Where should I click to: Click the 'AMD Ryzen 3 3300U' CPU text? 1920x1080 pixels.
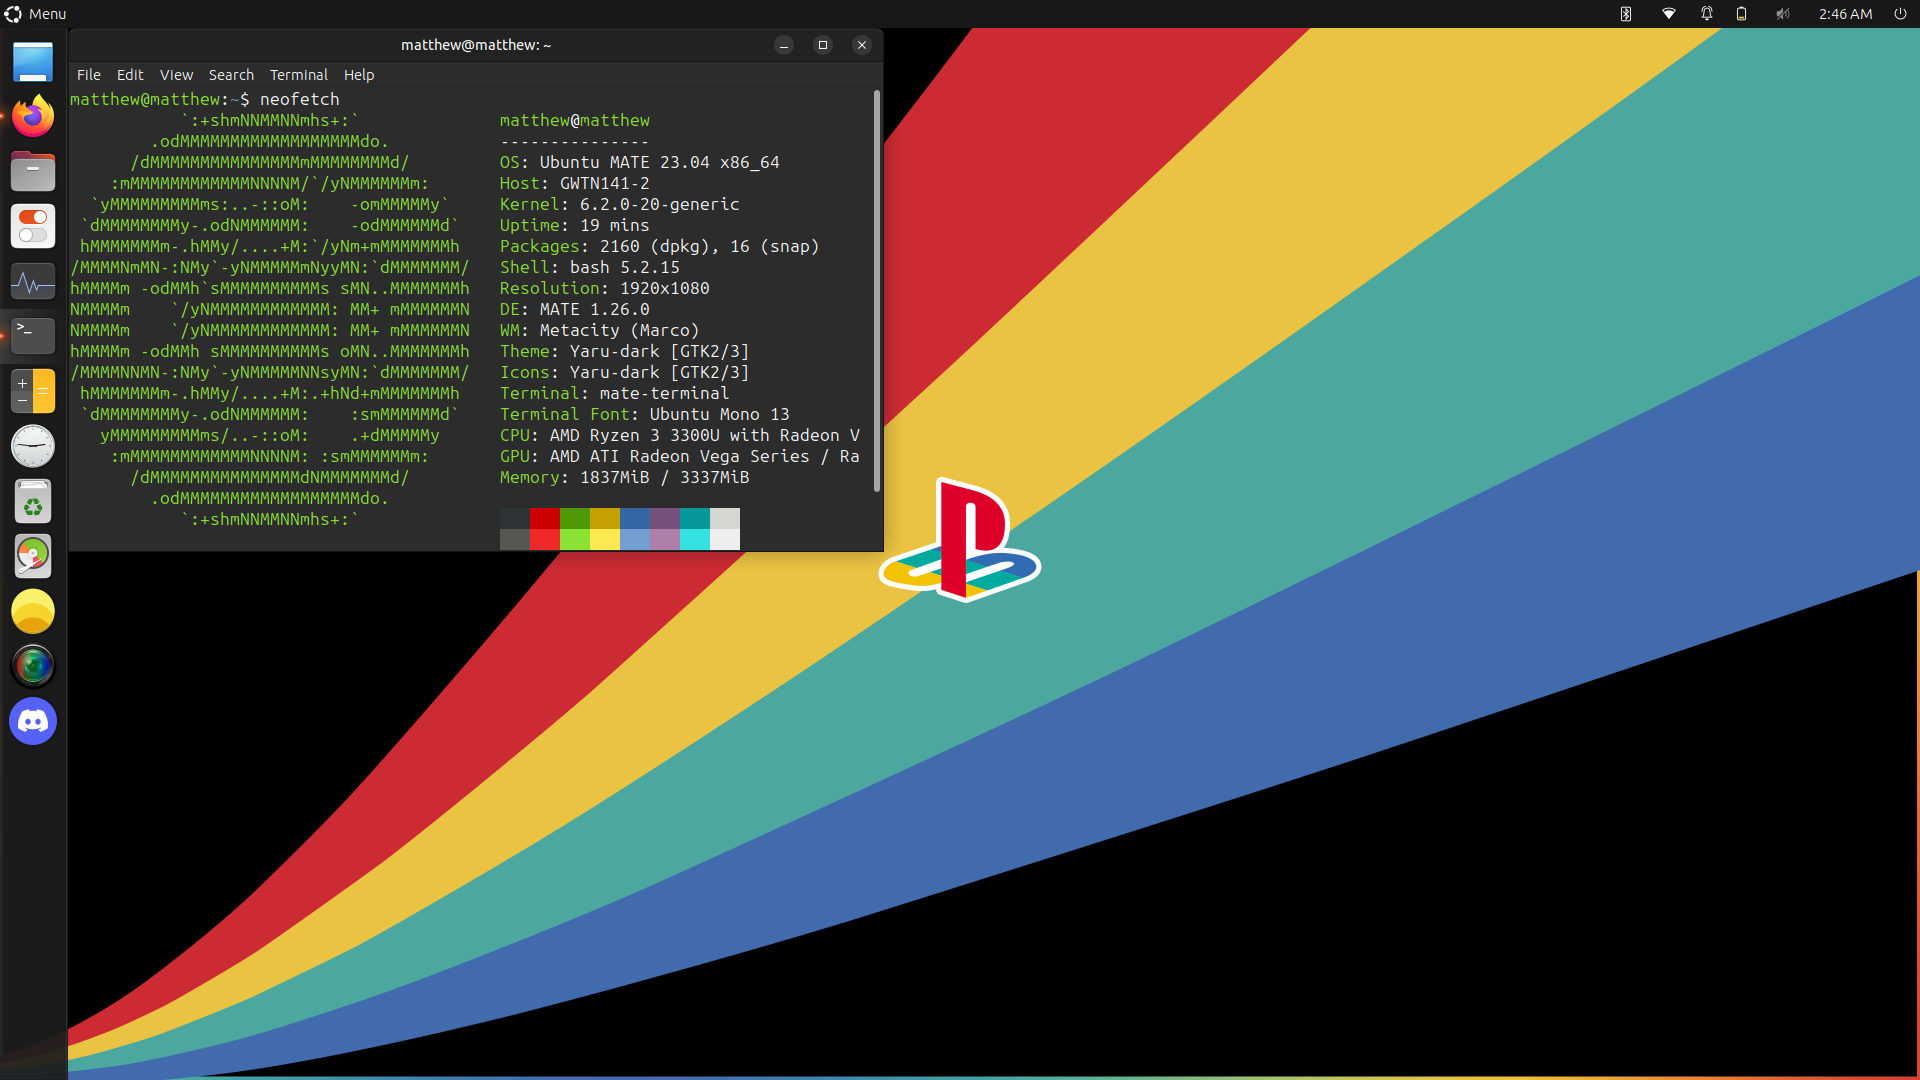635,435
